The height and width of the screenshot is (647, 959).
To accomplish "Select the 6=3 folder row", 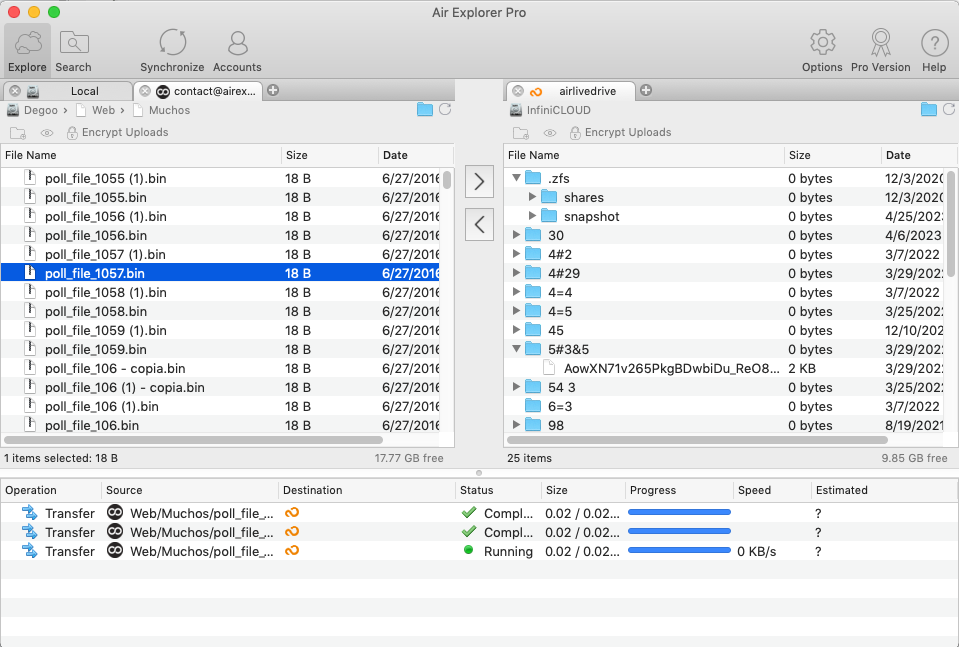I will click(725, 406).
